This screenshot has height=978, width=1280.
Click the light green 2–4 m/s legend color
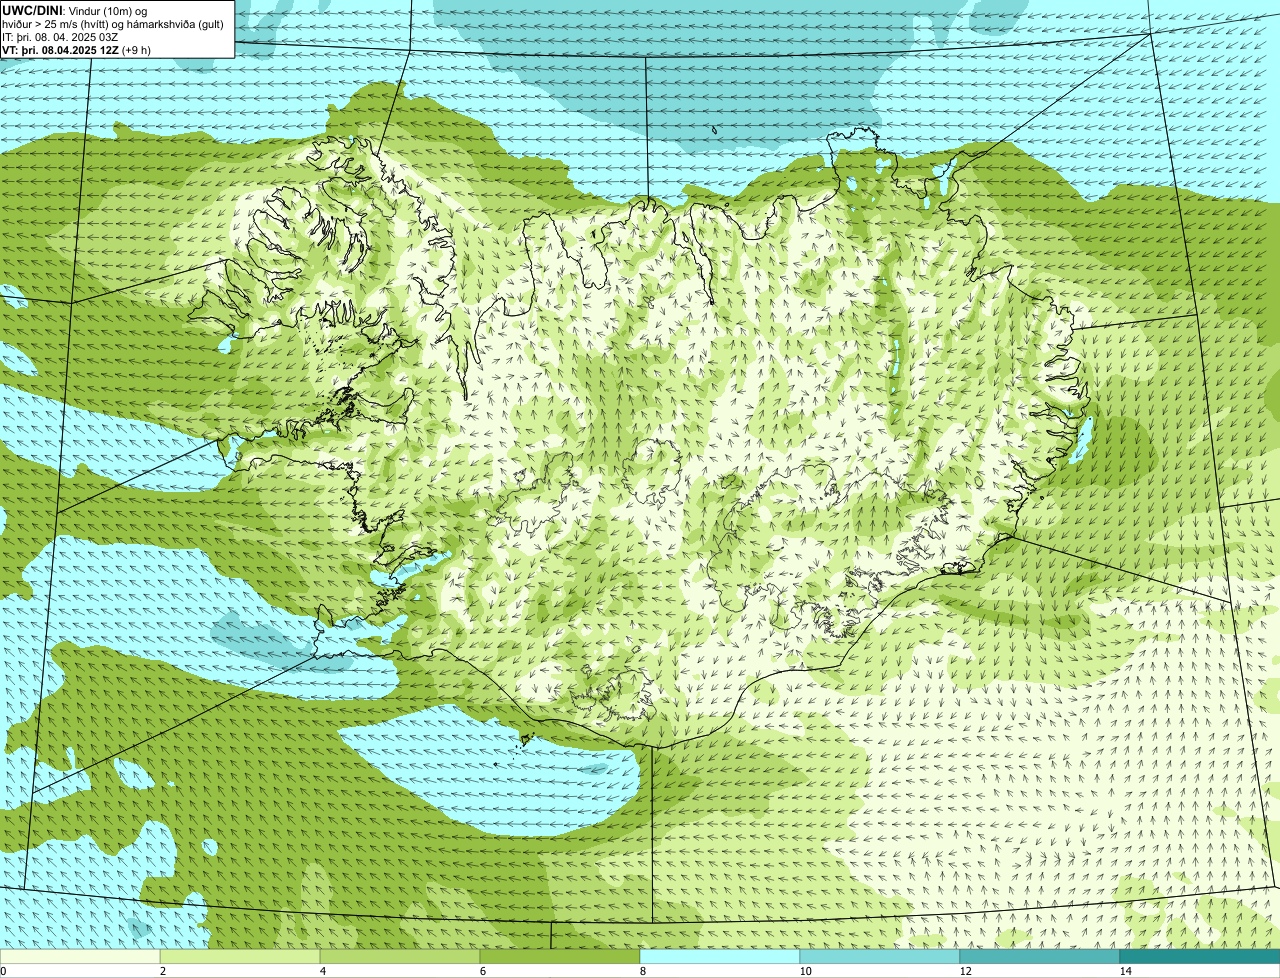(x=240, y=956)
